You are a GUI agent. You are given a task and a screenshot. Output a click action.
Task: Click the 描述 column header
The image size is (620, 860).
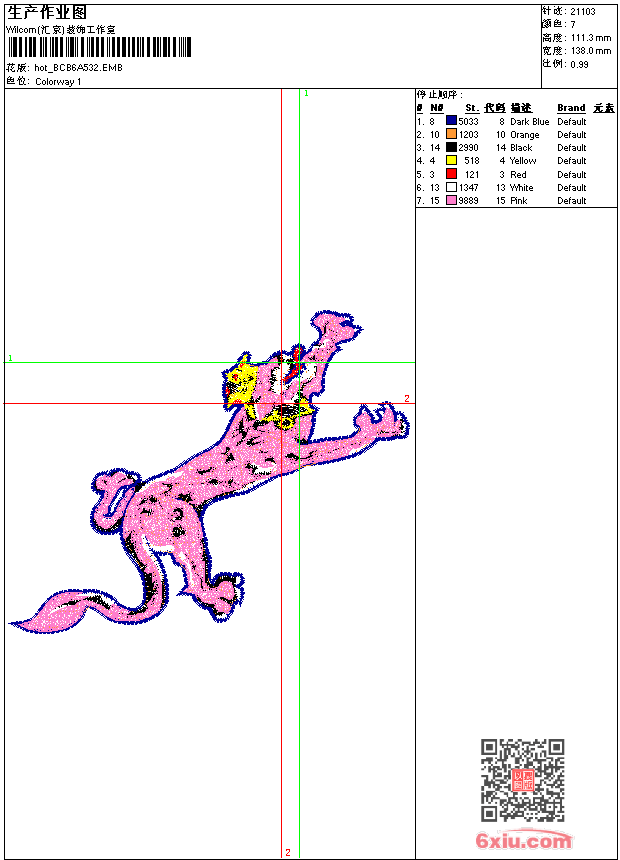(x=521, y=108)
